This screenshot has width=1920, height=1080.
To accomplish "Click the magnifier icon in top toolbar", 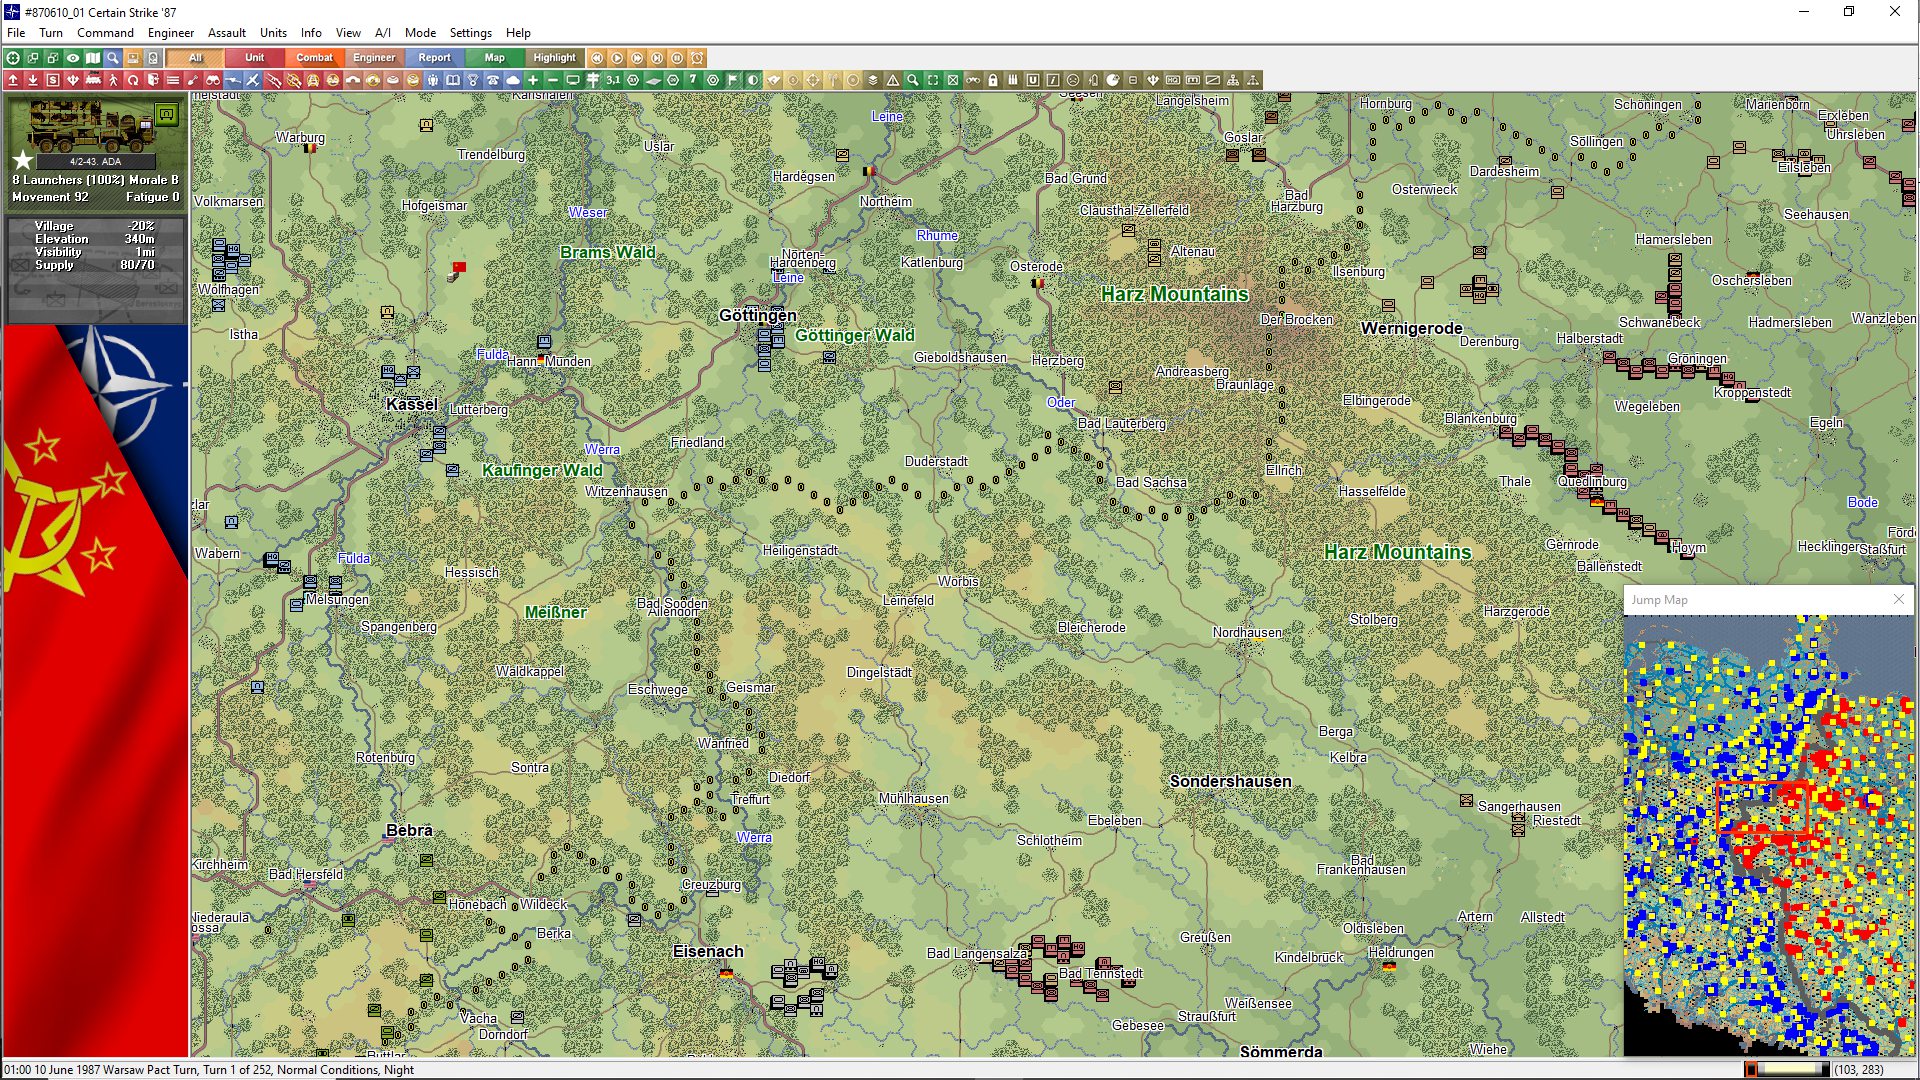I will 113,58.
